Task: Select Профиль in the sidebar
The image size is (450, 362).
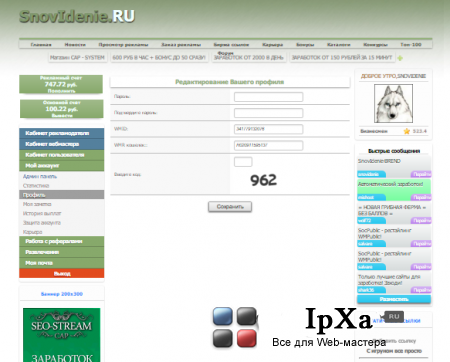Action: click(62, 195)
